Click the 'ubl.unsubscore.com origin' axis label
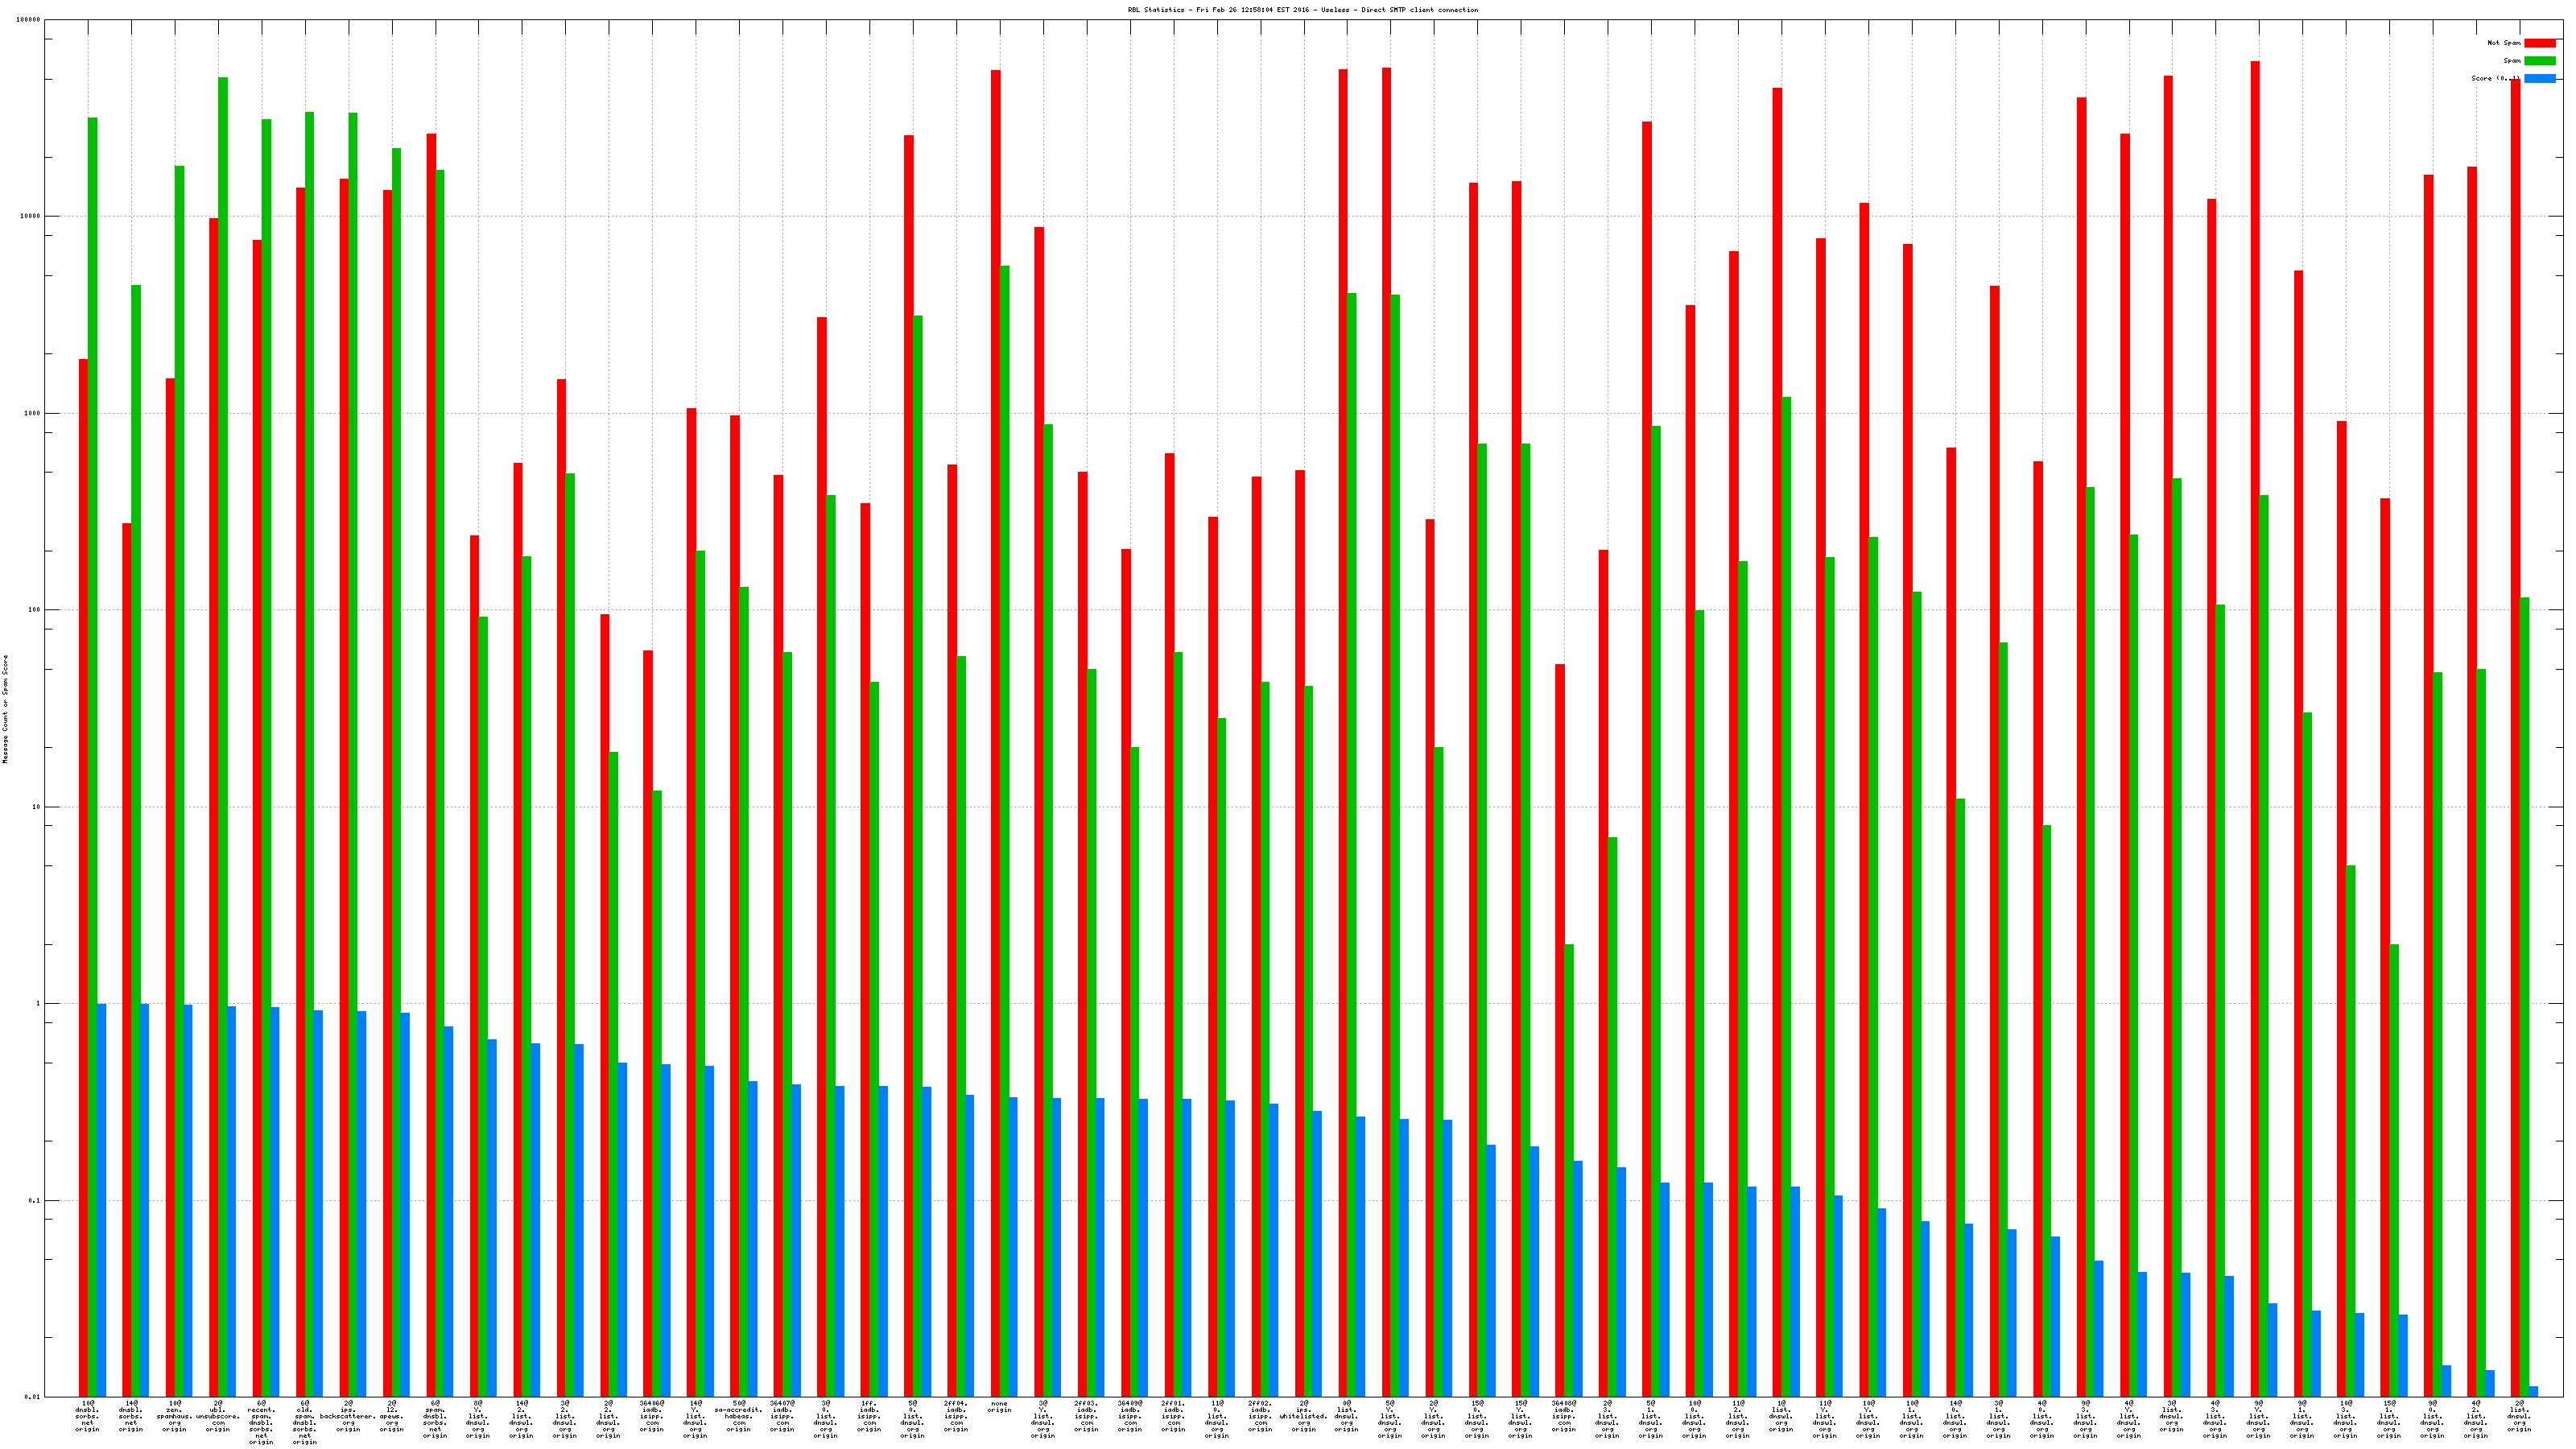The image size is (2576, 1449). 218,1416
